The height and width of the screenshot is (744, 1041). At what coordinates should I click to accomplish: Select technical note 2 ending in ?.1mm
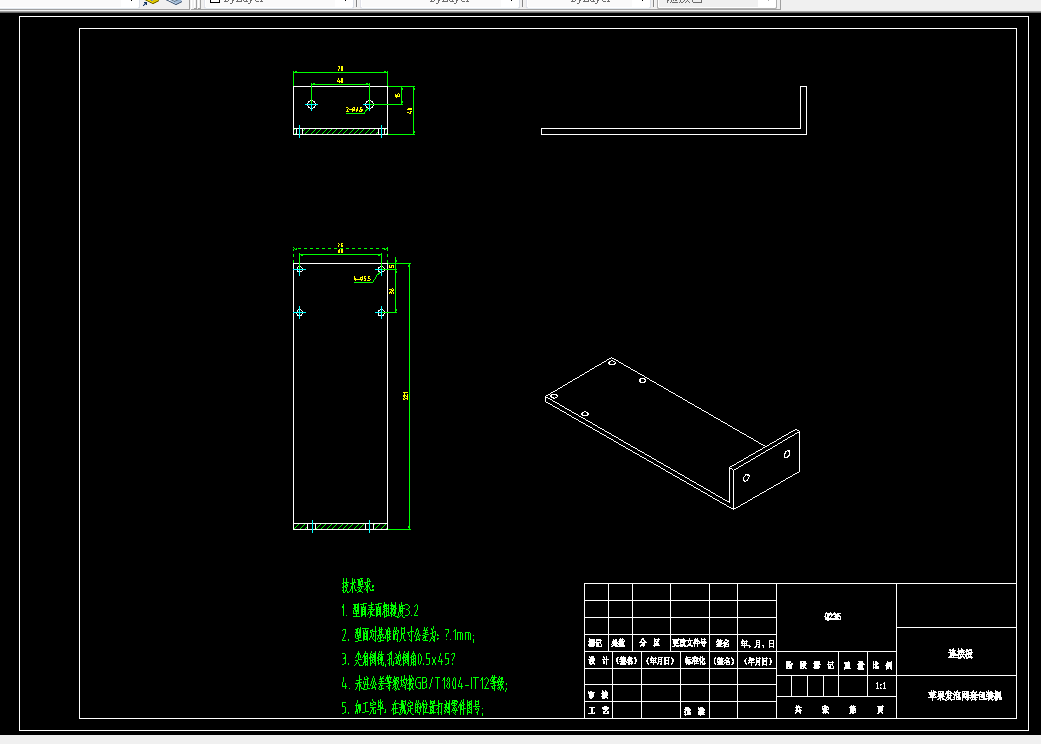408,635
